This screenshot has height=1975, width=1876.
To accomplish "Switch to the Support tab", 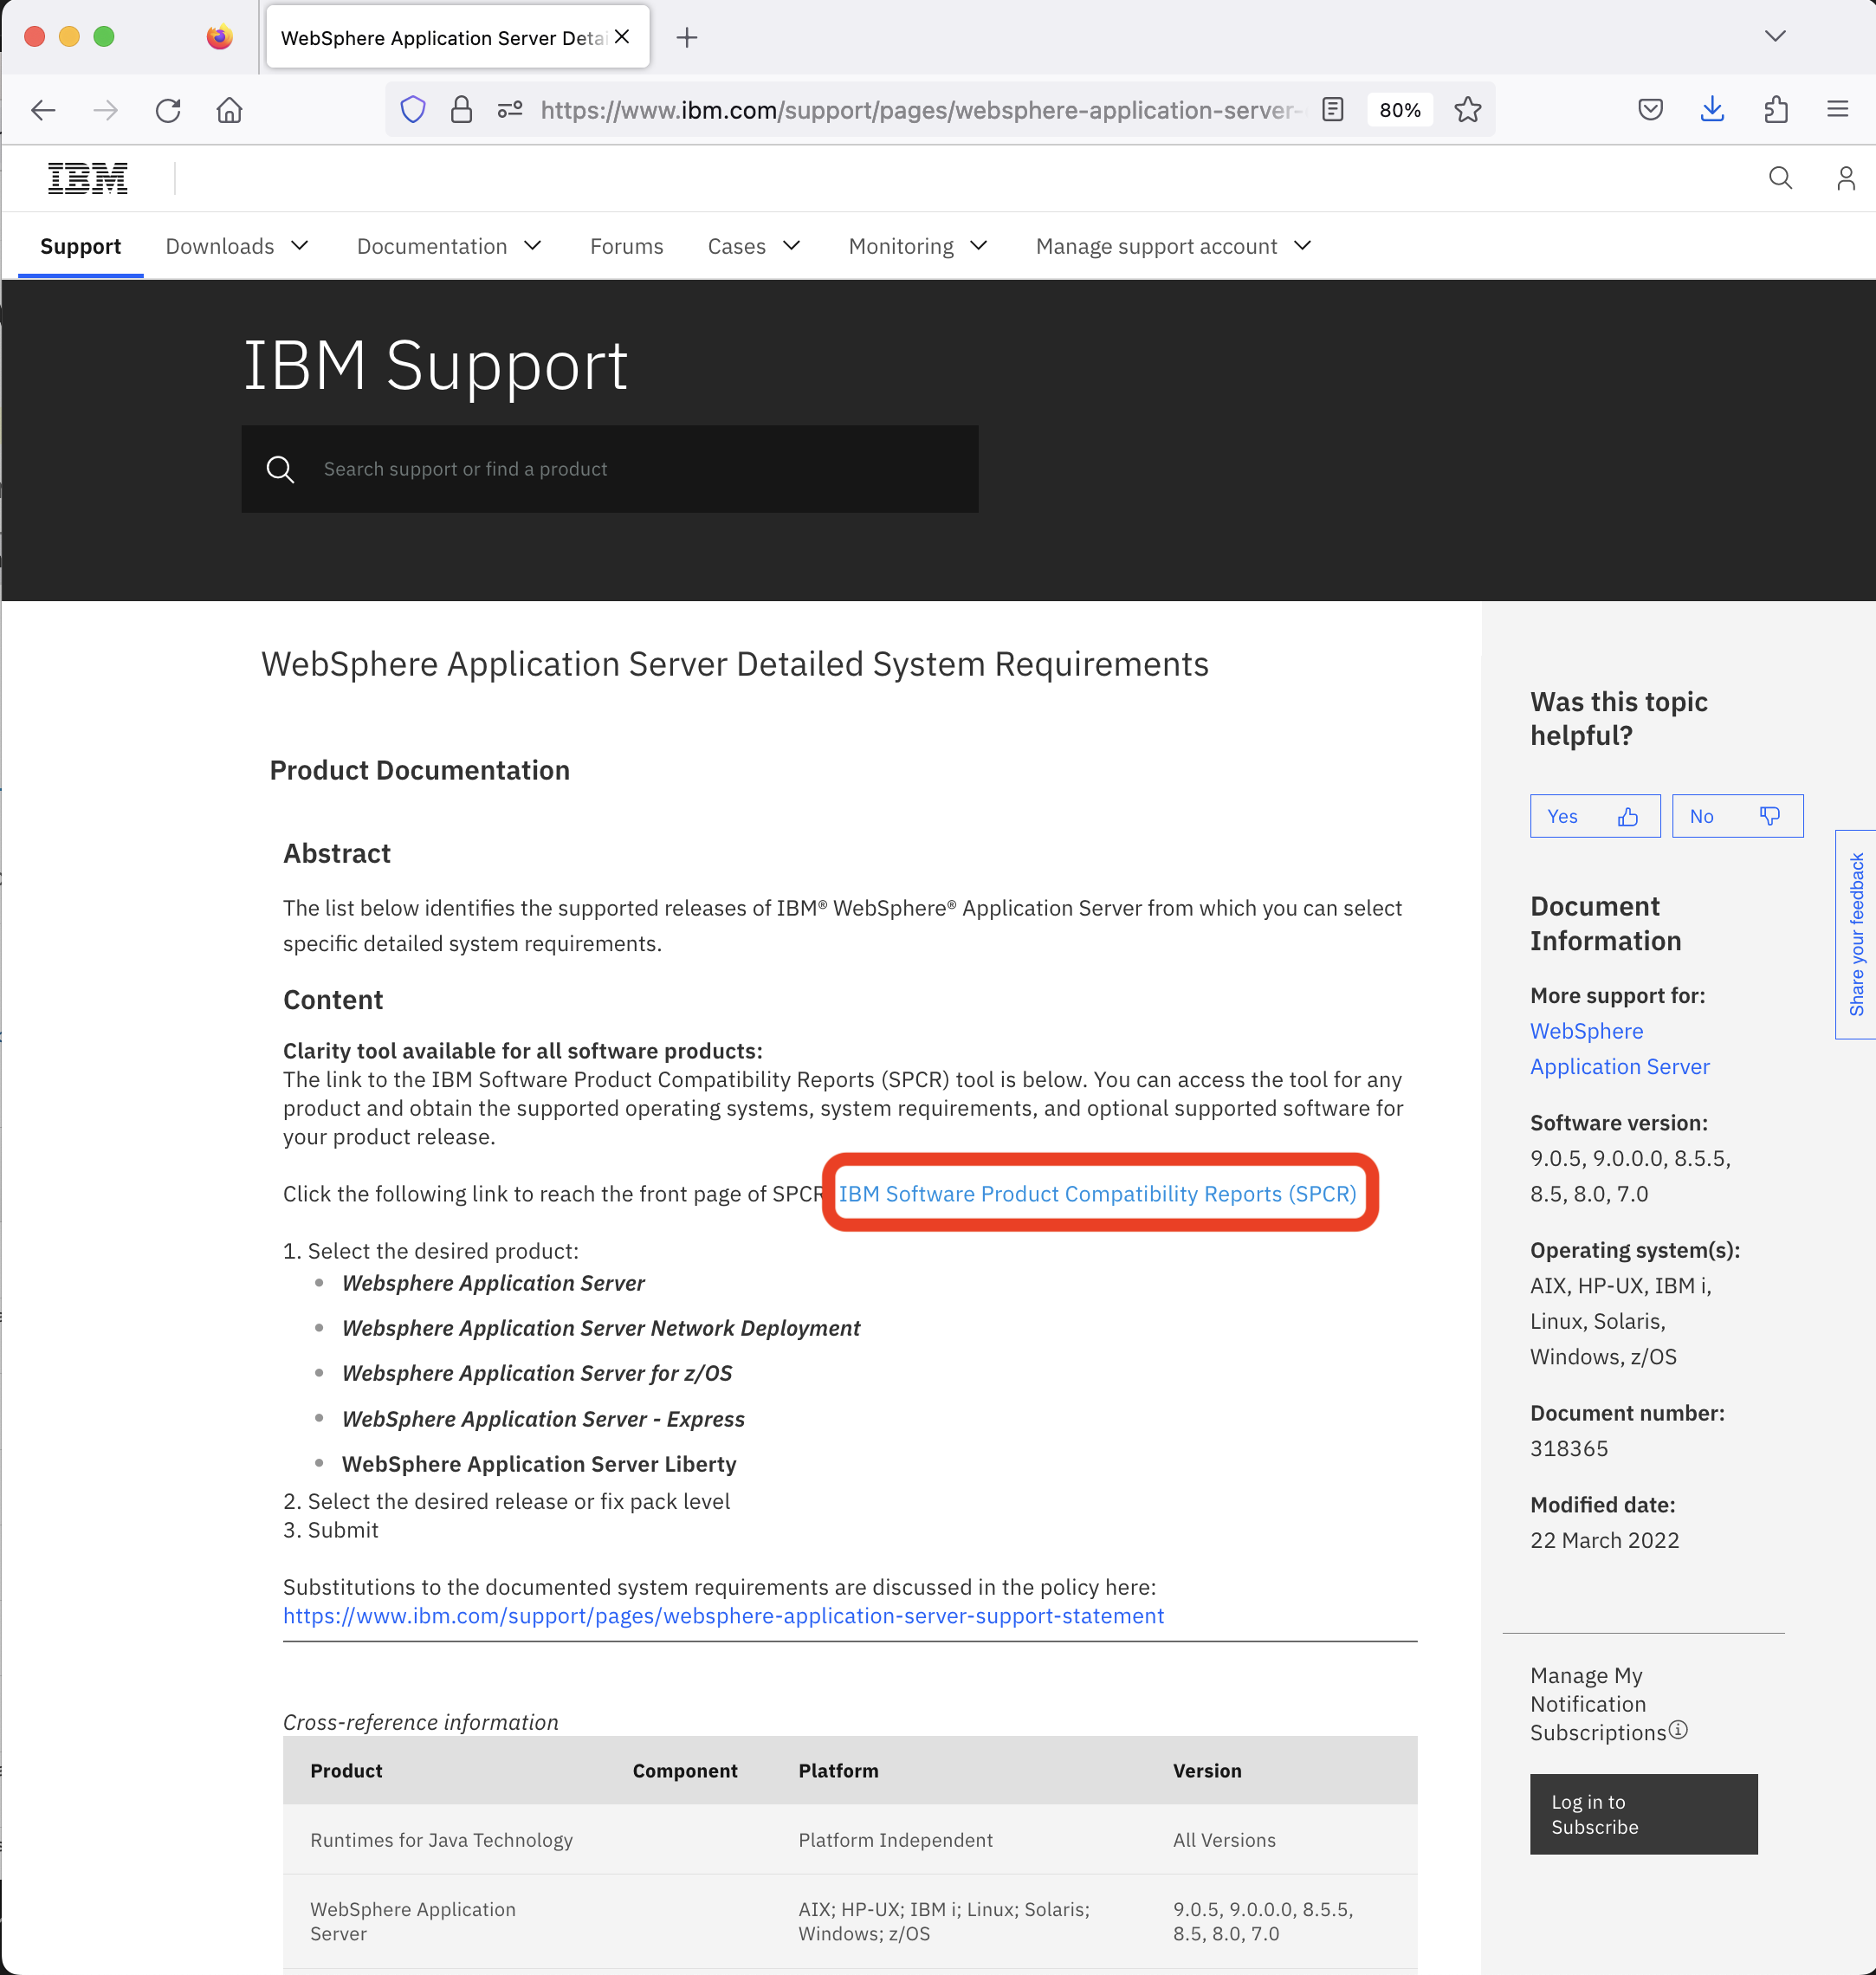I will point(80,246).
